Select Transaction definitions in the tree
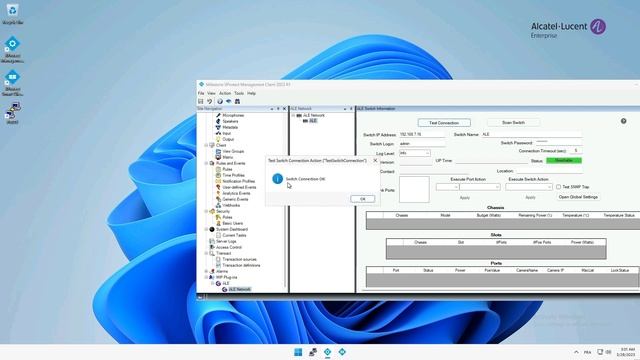The width and height of the screenshot is (640, 360). (241, 265)
